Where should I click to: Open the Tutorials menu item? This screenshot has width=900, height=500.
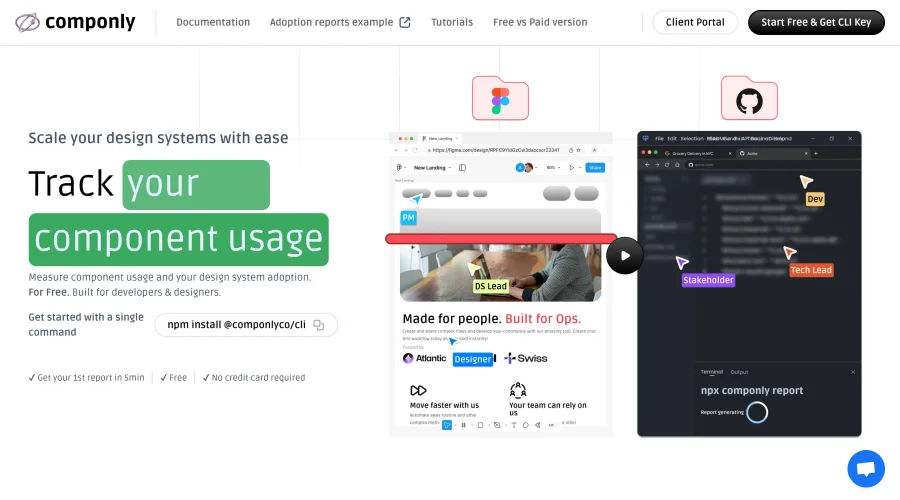[452, 22]
